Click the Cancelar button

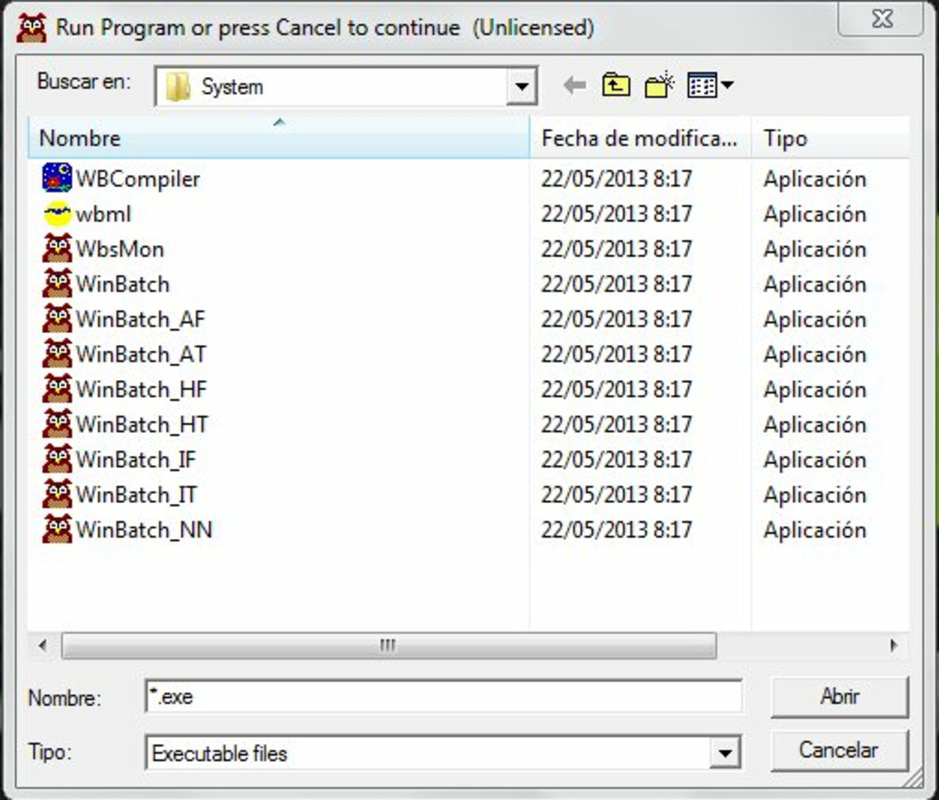tap(840, 750)
